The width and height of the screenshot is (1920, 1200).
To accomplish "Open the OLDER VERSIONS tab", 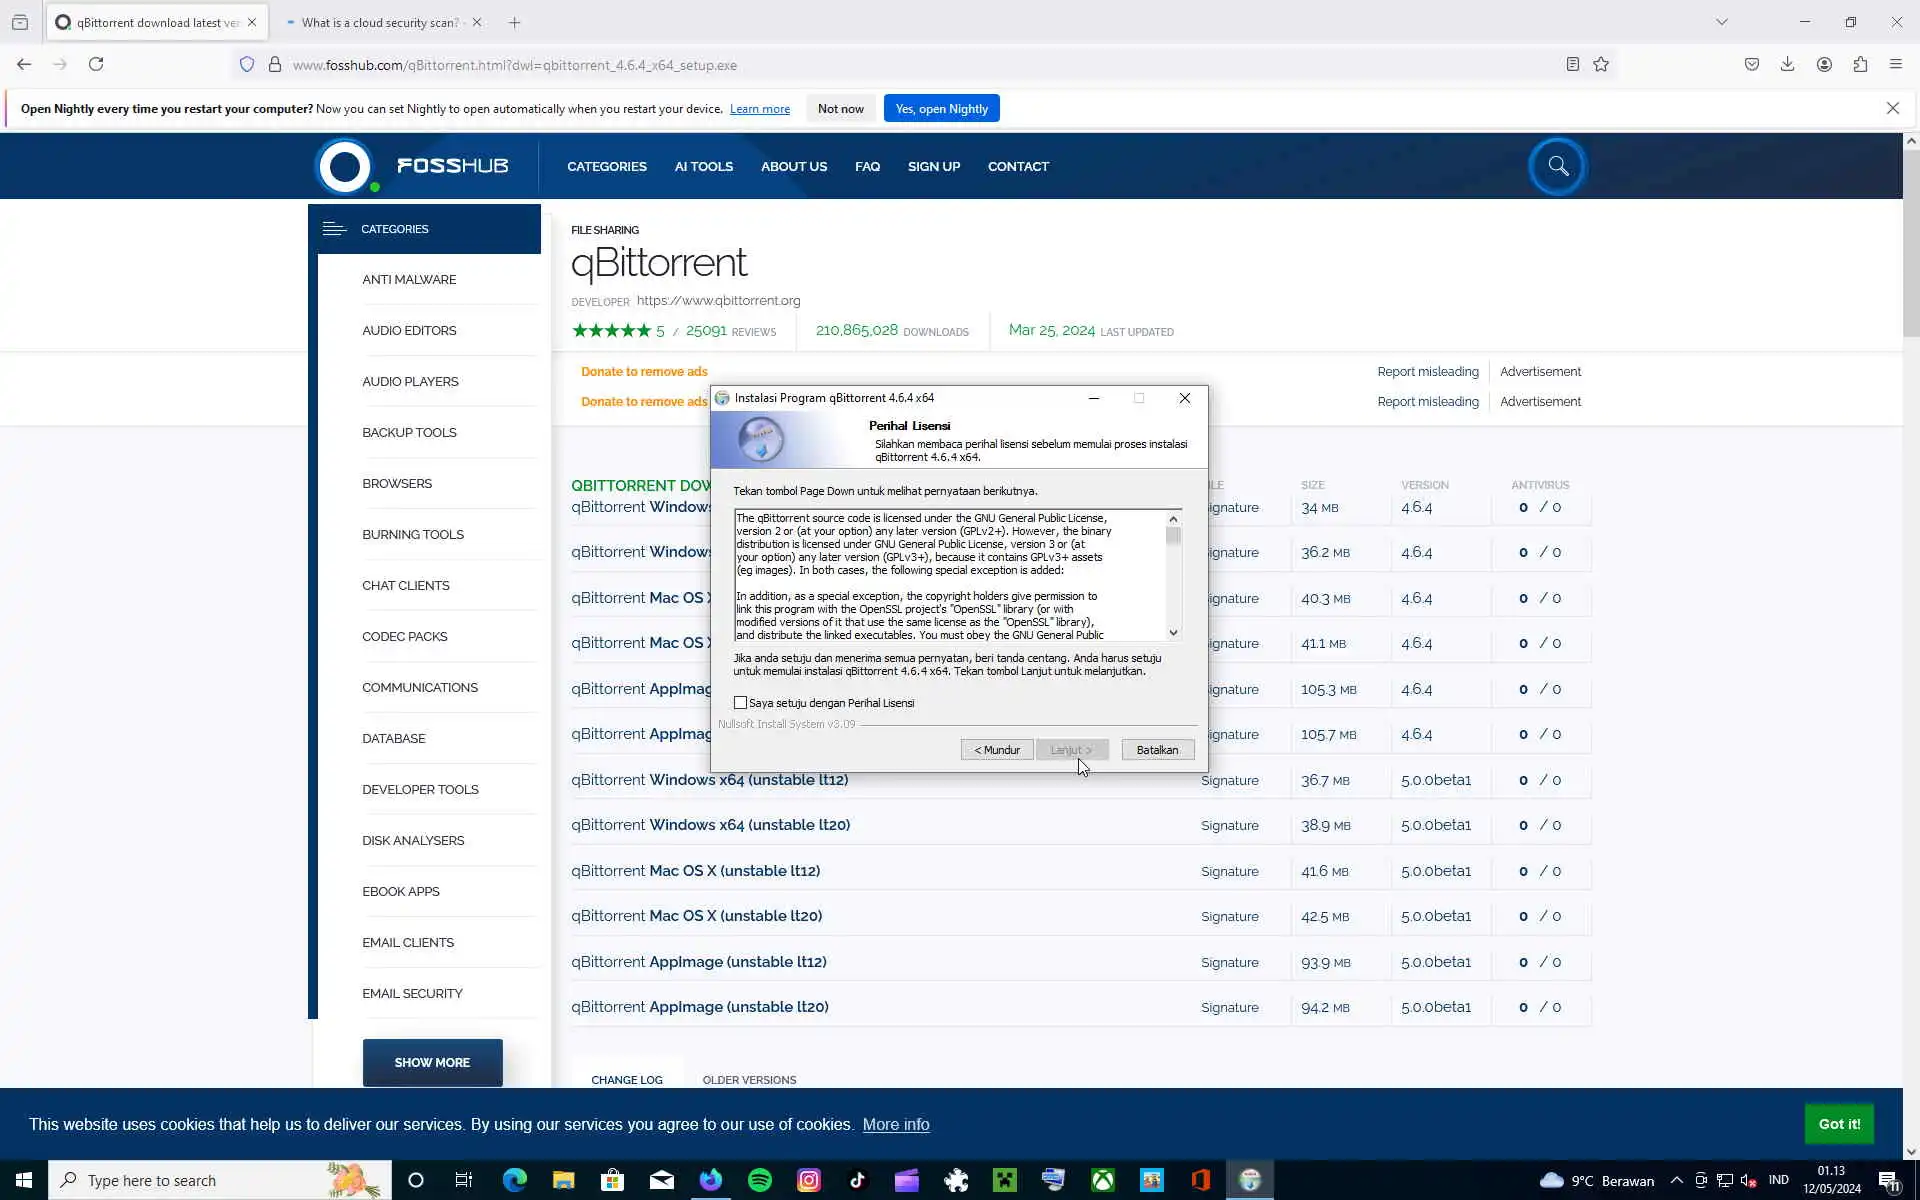I will click(749, 1080).
